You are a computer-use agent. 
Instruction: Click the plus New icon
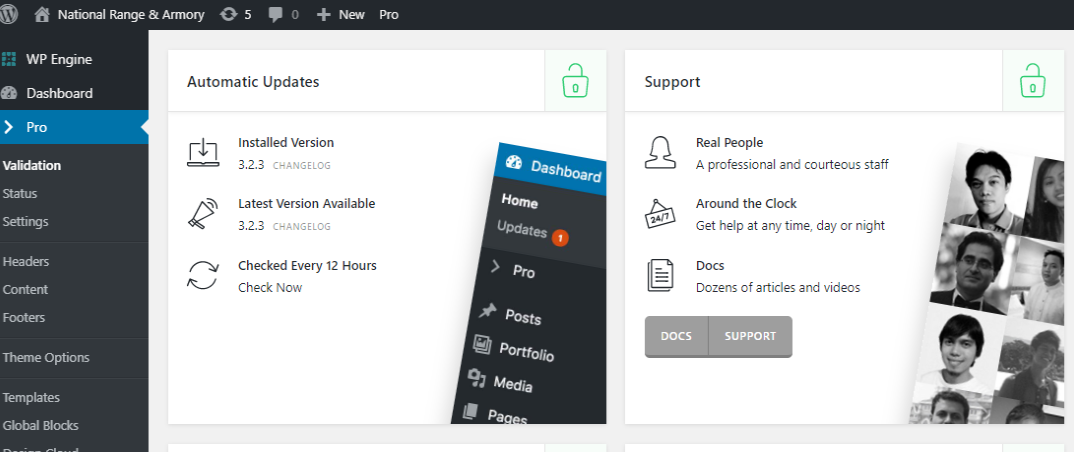pyautogui.click(x=323, y=14)
